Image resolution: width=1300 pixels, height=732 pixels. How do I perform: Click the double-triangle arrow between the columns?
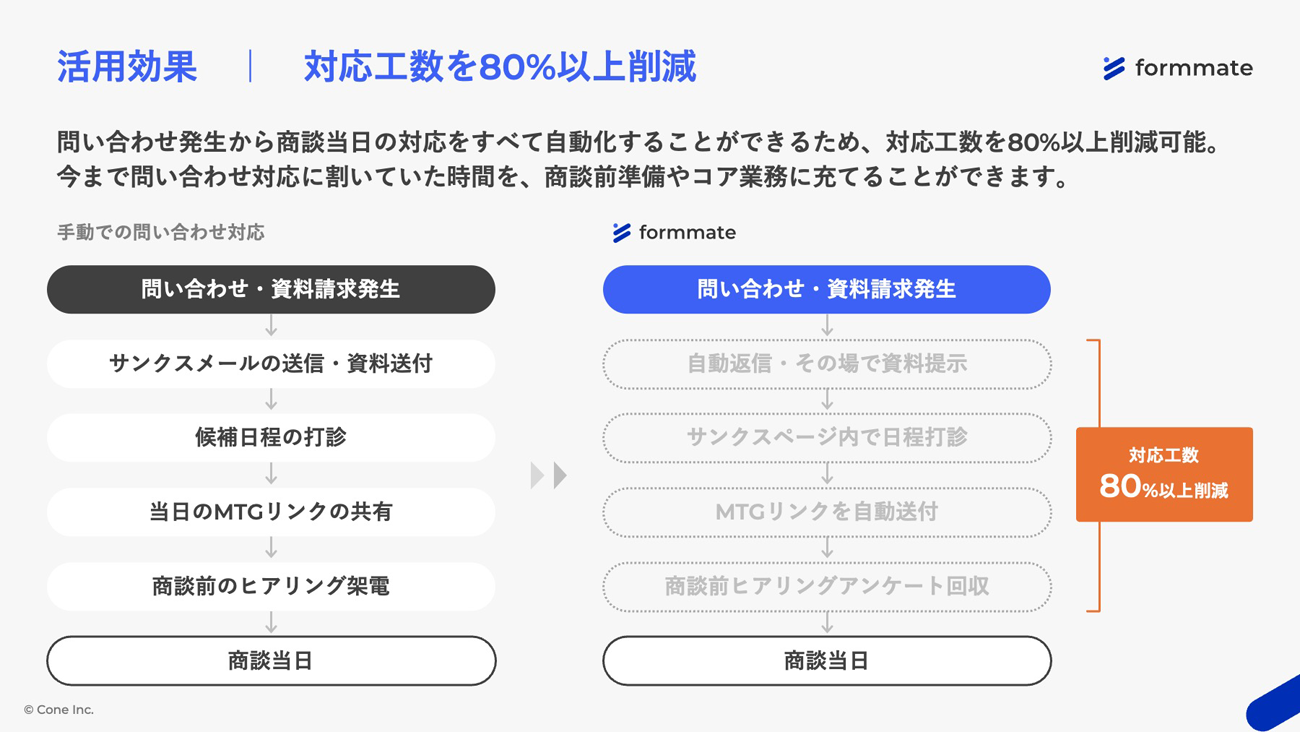tap(549, 475)
